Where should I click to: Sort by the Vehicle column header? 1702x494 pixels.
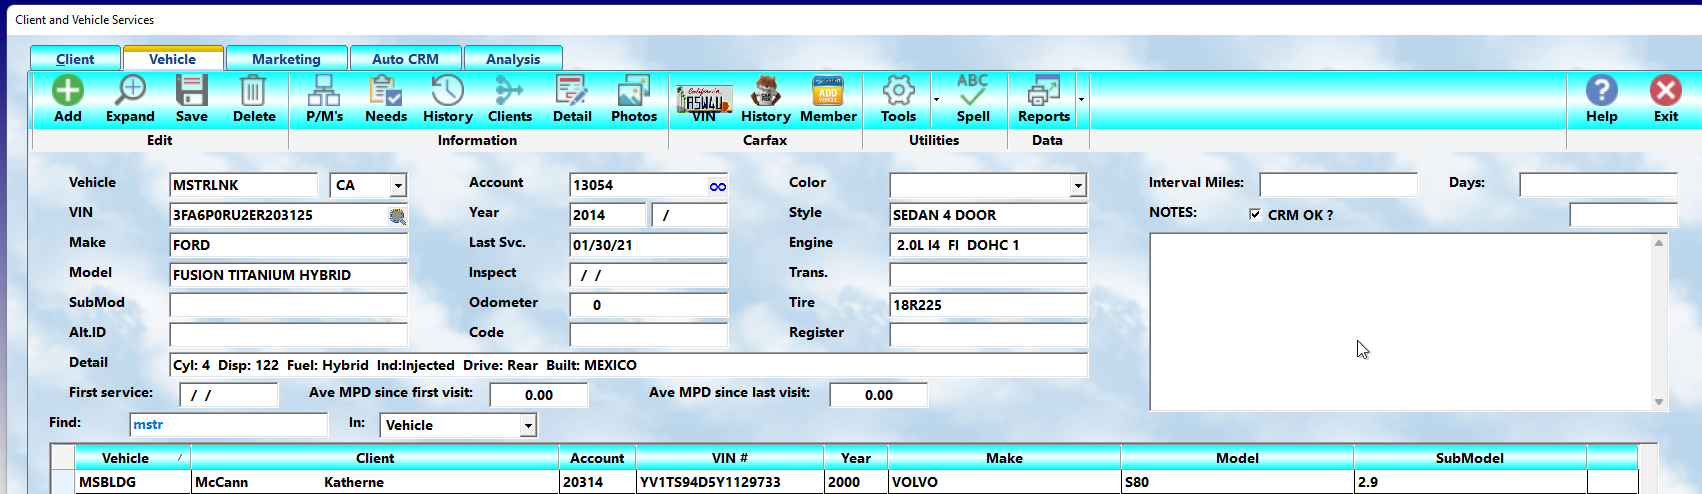(133, 458)
